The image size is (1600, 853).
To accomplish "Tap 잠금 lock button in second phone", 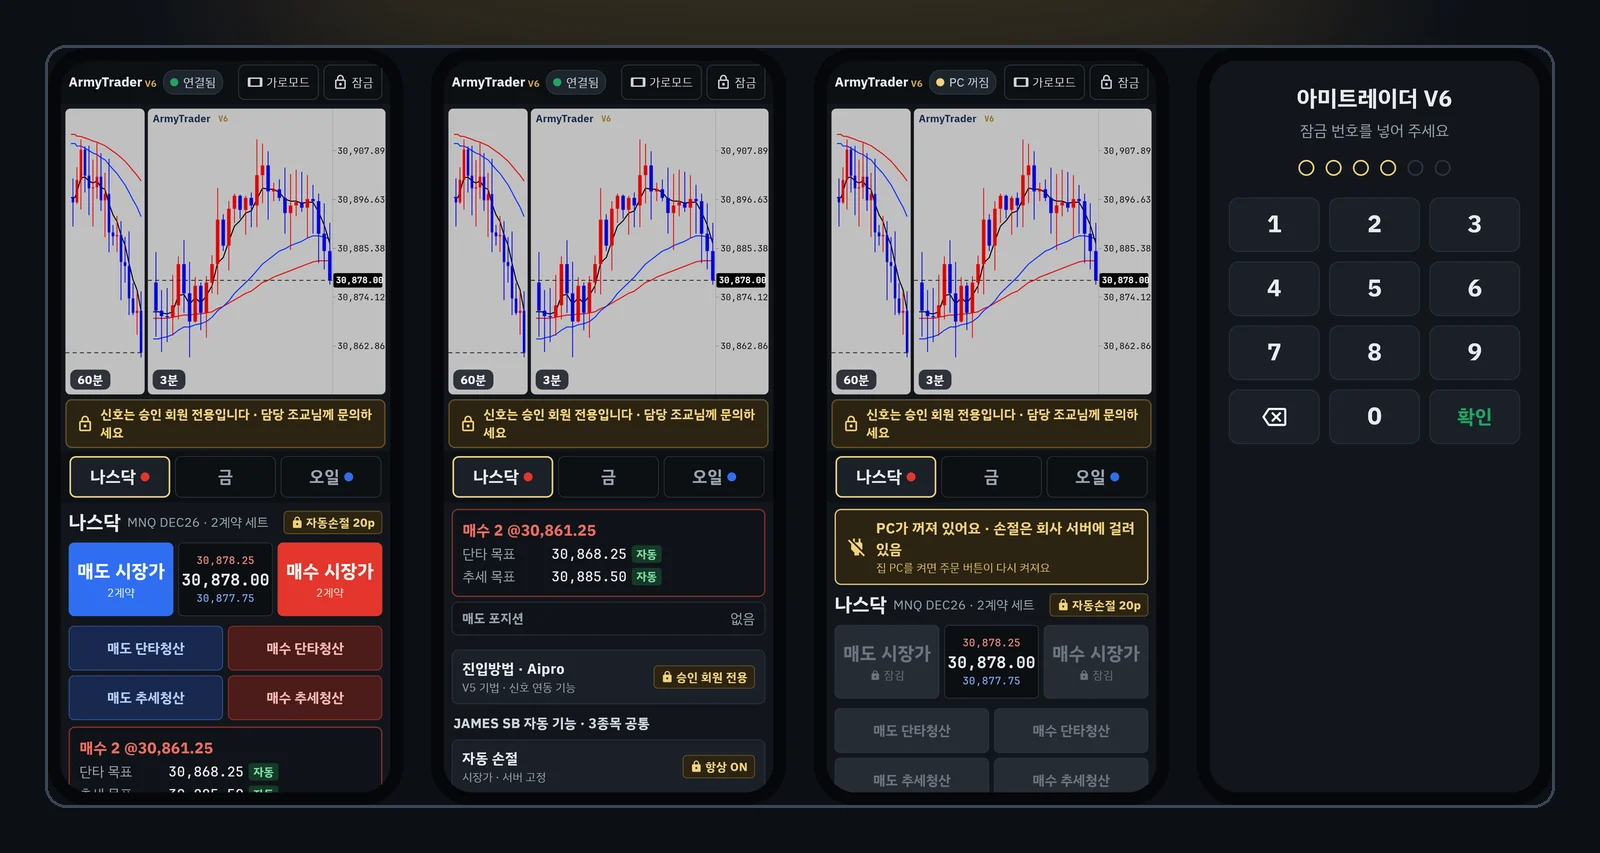I will click(737, 82).
